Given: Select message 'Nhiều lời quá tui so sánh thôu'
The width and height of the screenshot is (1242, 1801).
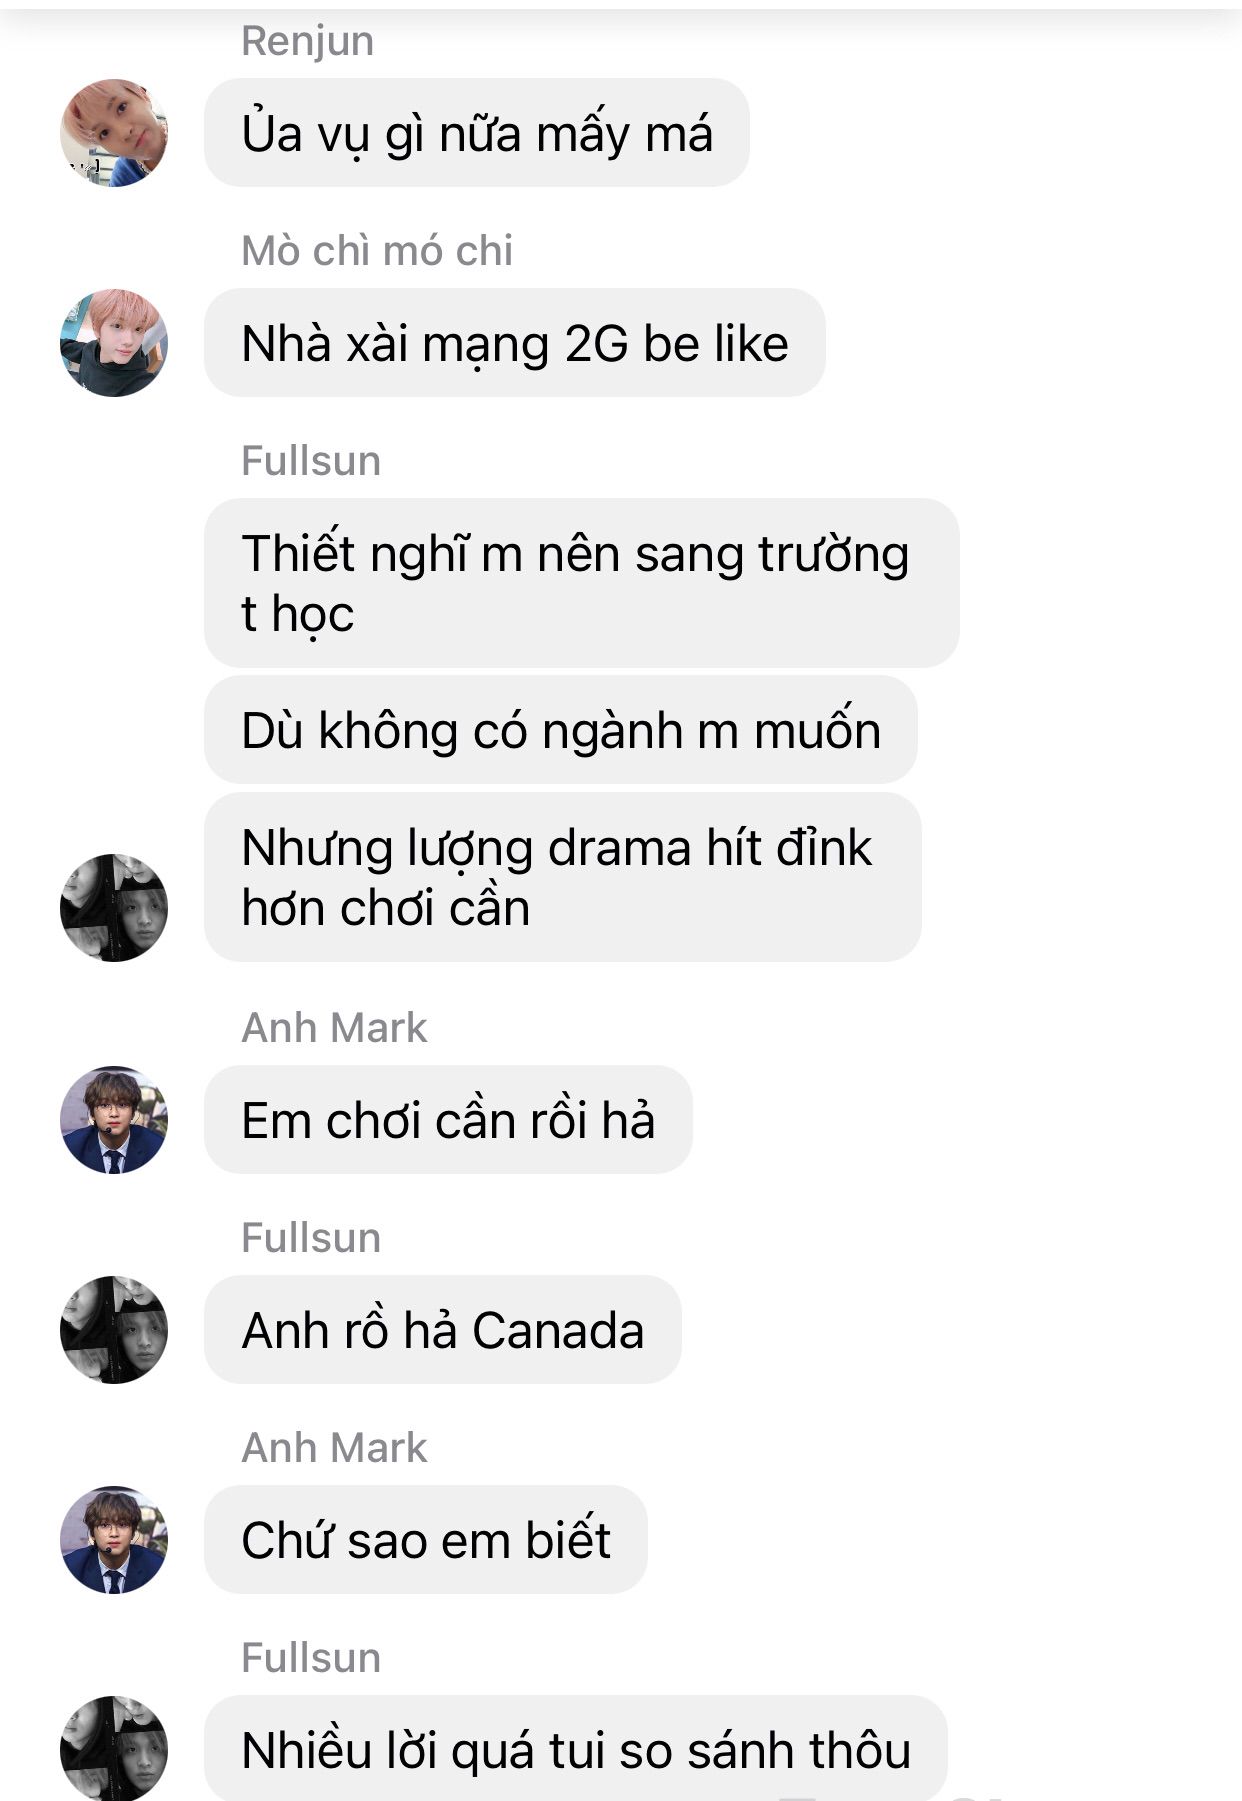Looking at the screenshot, I should 576,1749.
